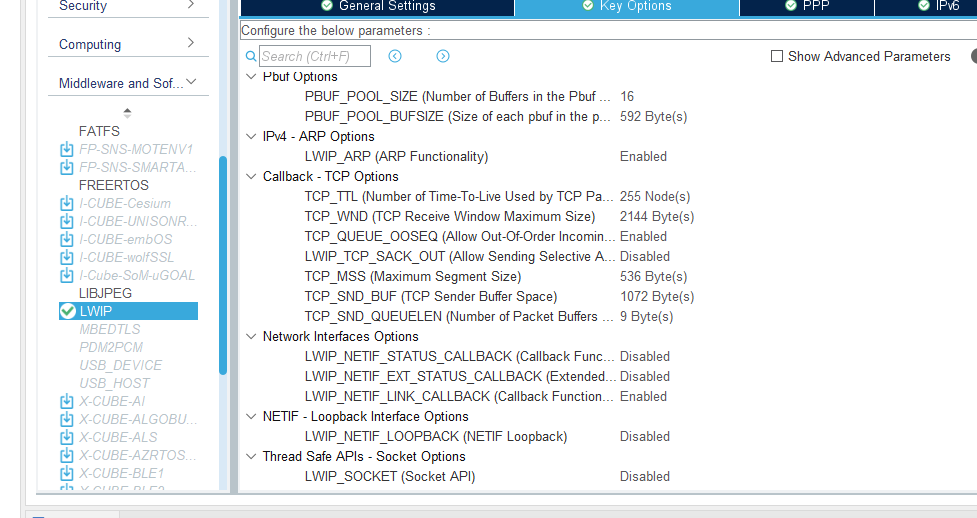Edit PBUF_POOL_BUFSIZE value 592 Byte(s)
This screenshot has height=518, width=977.
point(654,117)
